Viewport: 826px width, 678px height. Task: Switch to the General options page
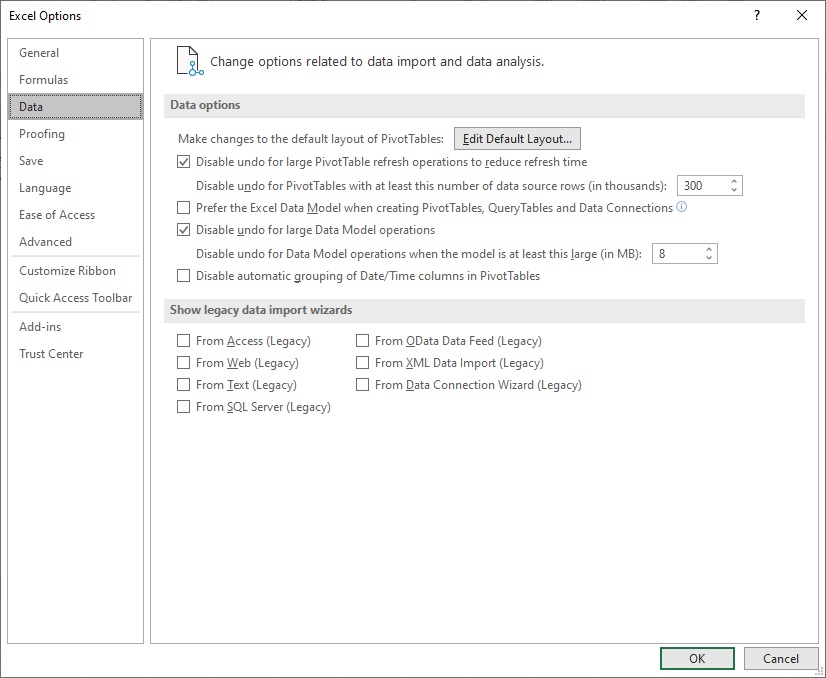[x=40, y=52]
